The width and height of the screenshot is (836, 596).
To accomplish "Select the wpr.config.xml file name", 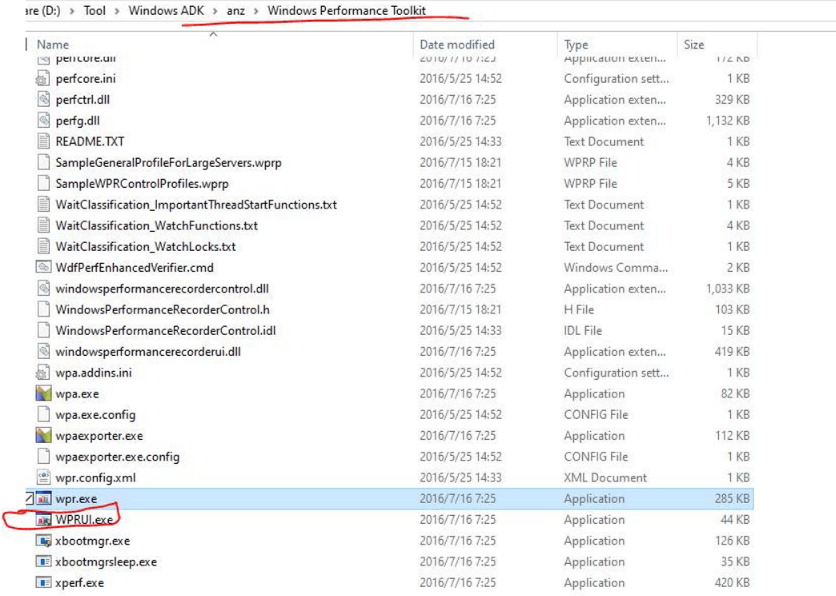I will point(96,478).
